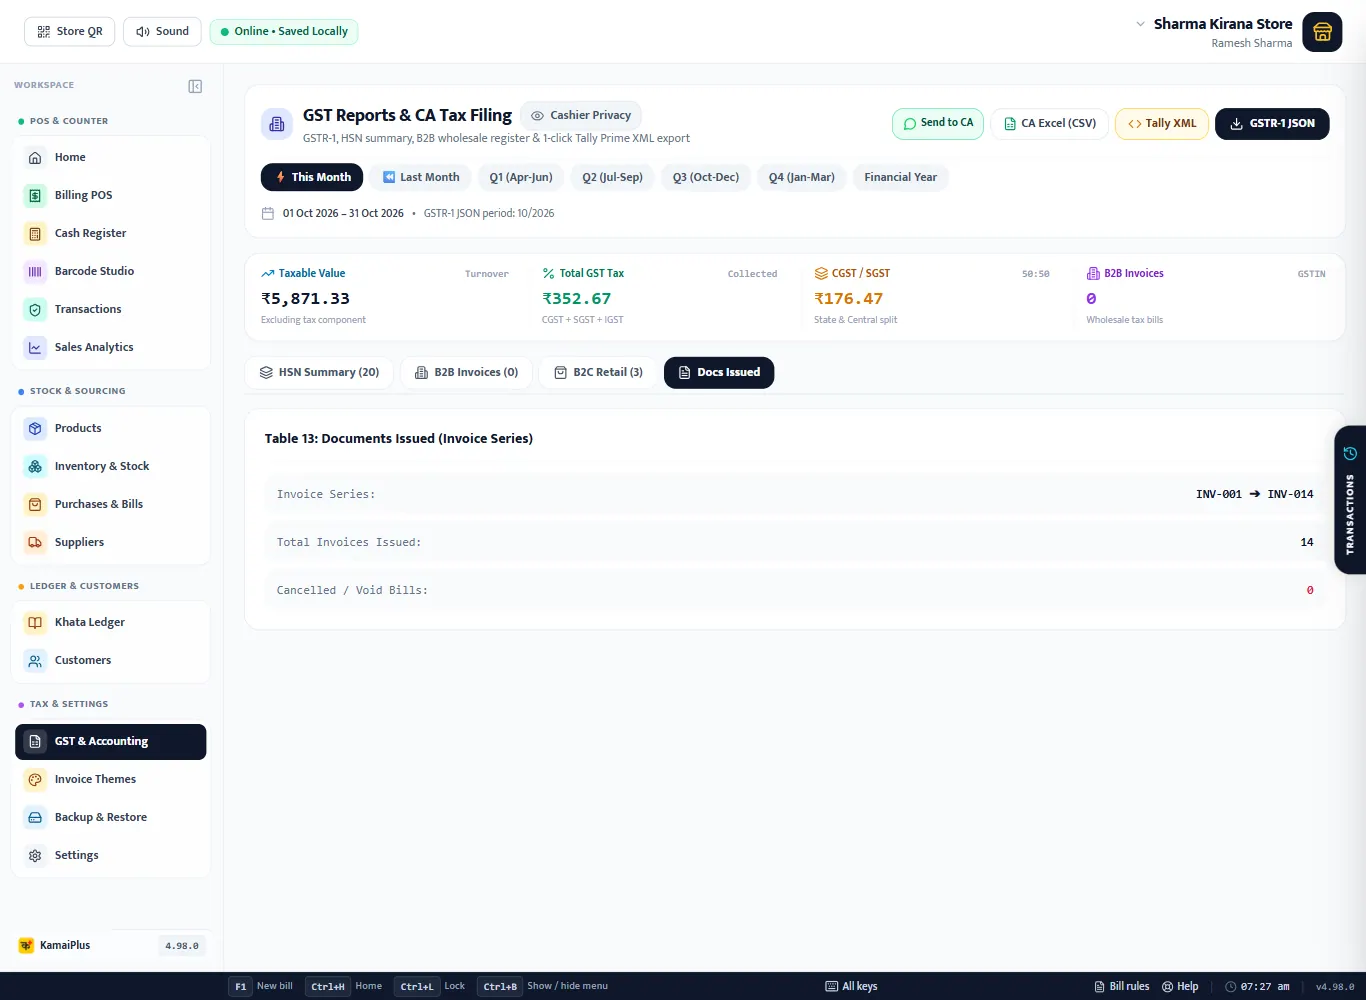Collapse the workspace sidebar panel icon
Viewport: 1366px width, 1000px height.
pyautogui.click(x=195, y=86)
